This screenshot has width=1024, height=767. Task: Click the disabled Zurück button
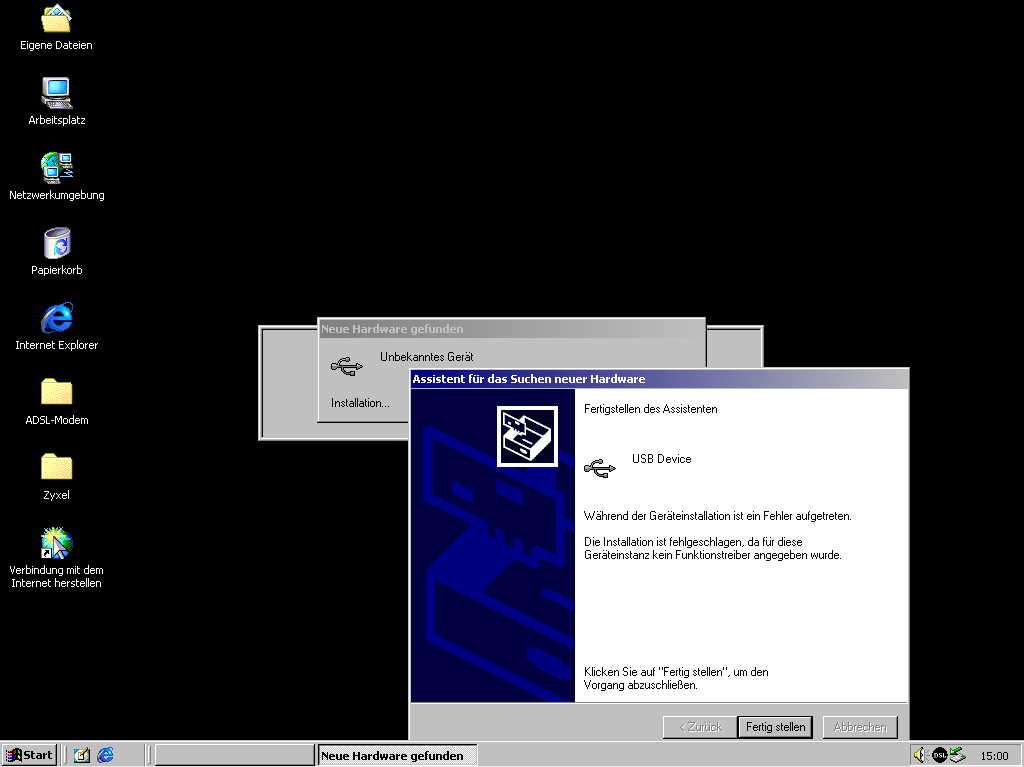tap(699, 727)
